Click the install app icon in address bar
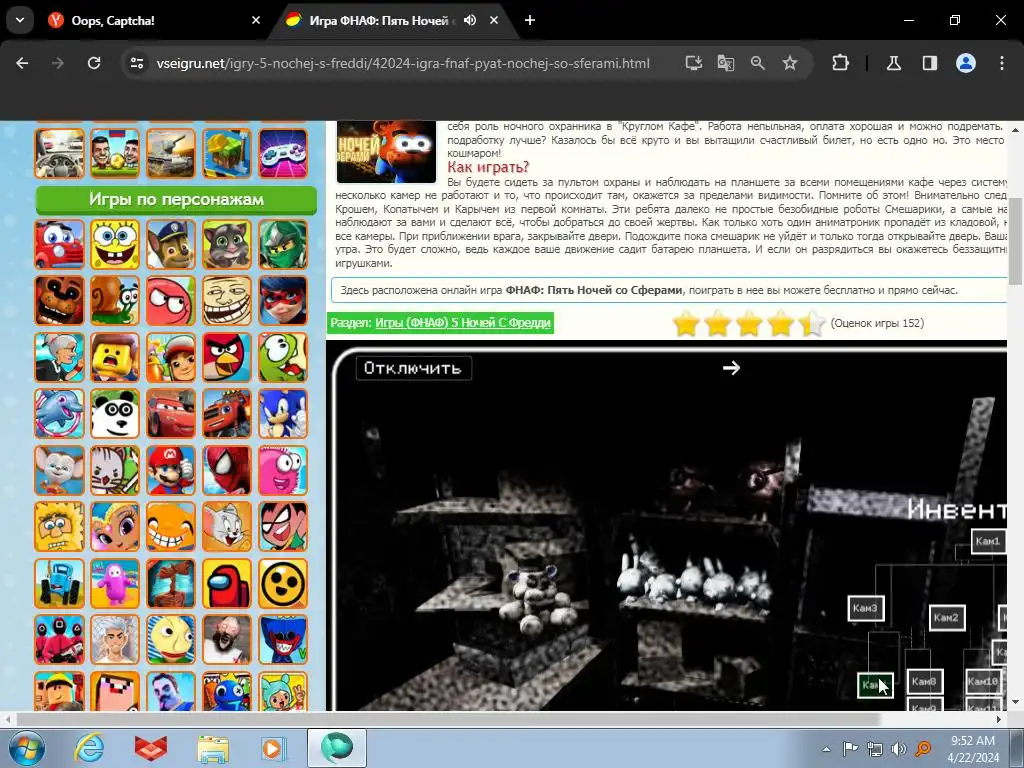 point(694,63)
